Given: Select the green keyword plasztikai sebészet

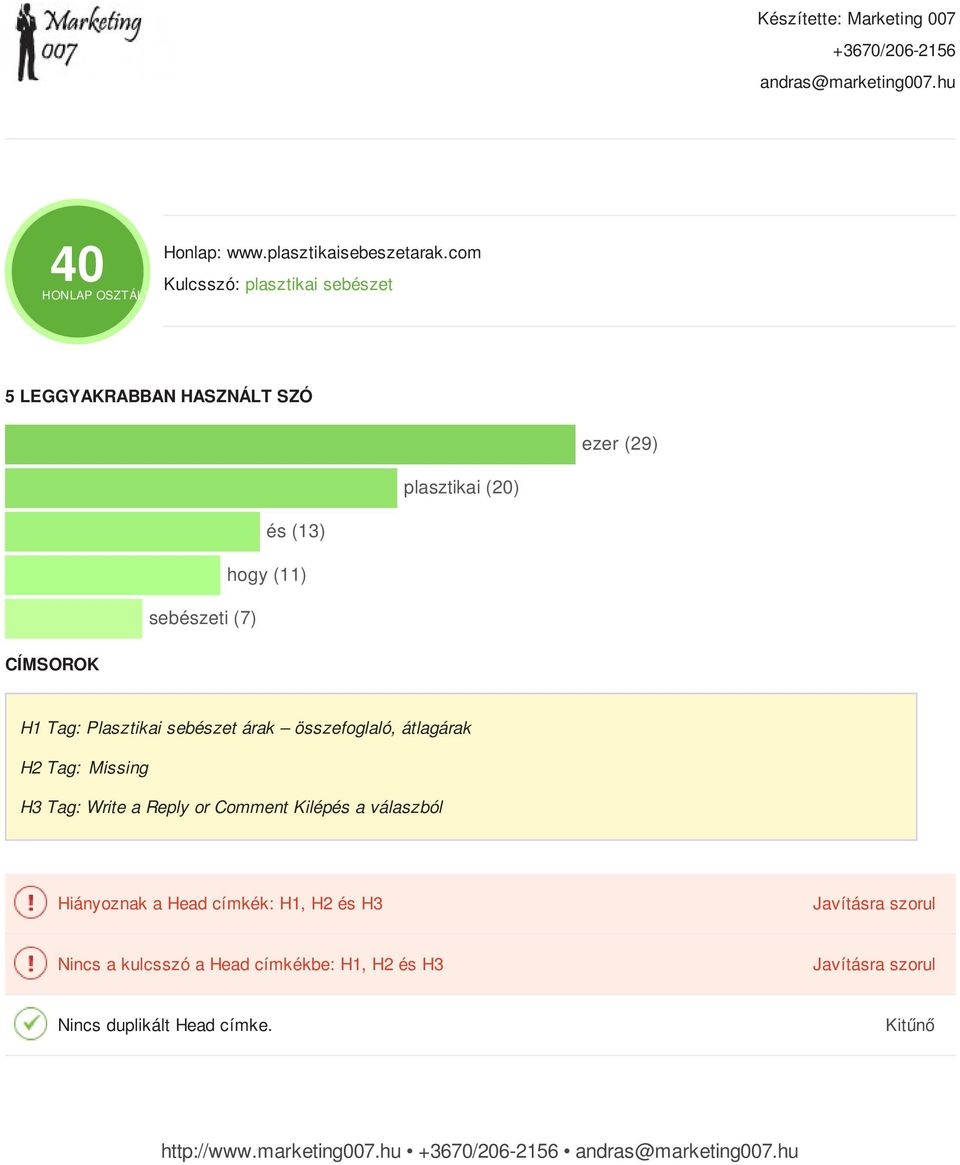Looking at the screenshot, I should coord(319,285).
